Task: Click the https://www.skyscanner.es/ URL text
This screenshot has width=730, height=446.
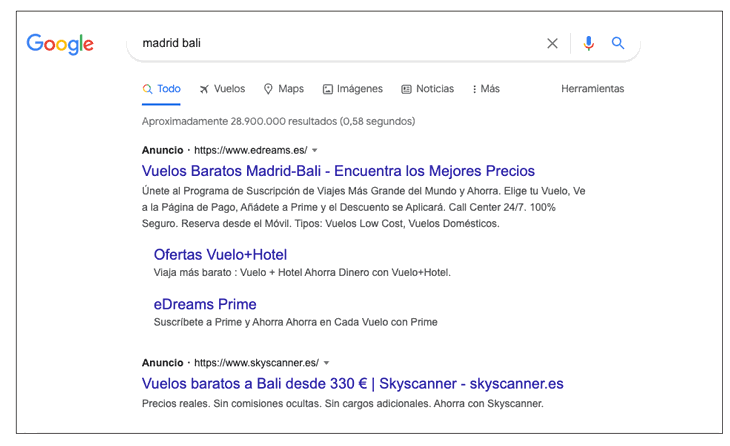Action: [x=257, y=363]
